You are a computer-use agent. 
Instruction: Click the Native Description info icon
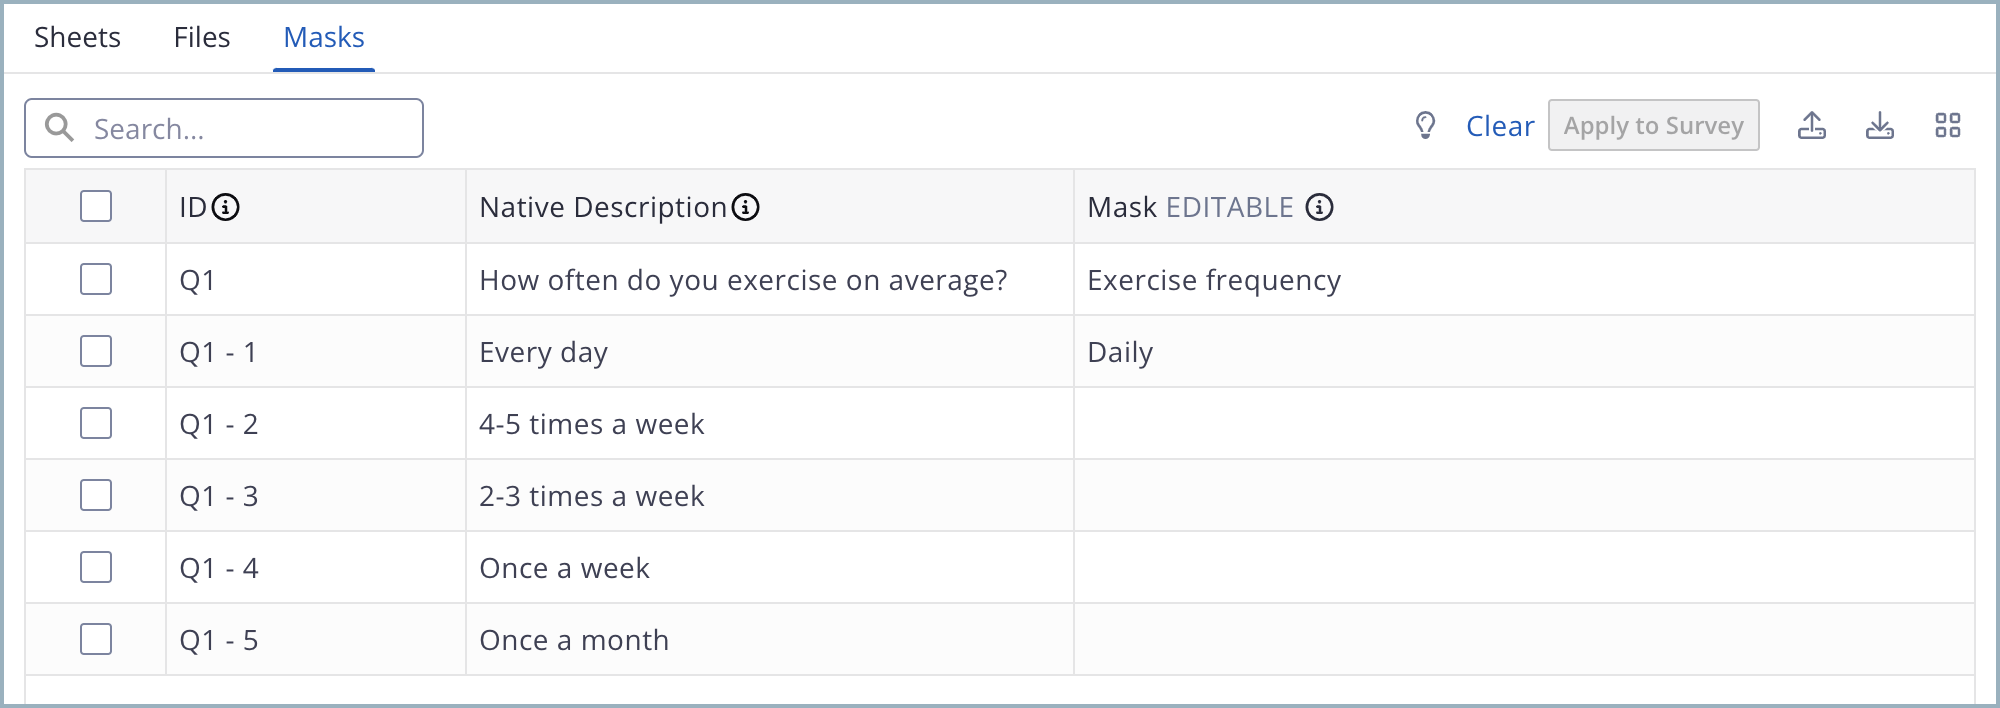coord(746,207)
